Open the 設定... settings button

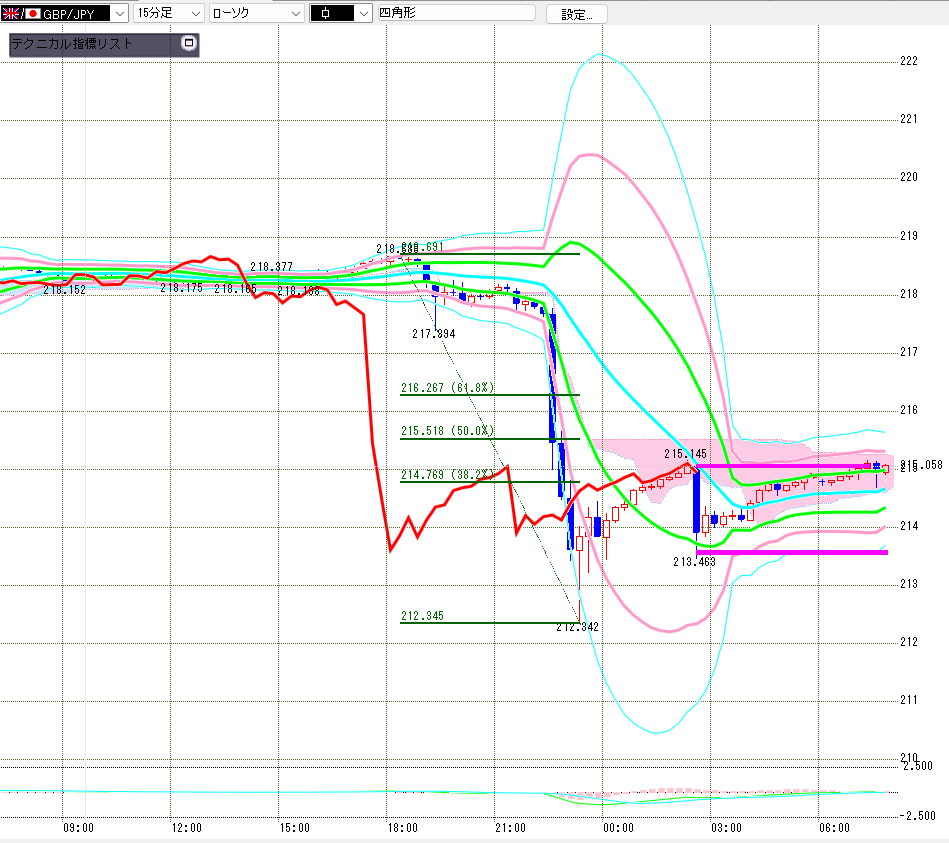pos(576,15)
